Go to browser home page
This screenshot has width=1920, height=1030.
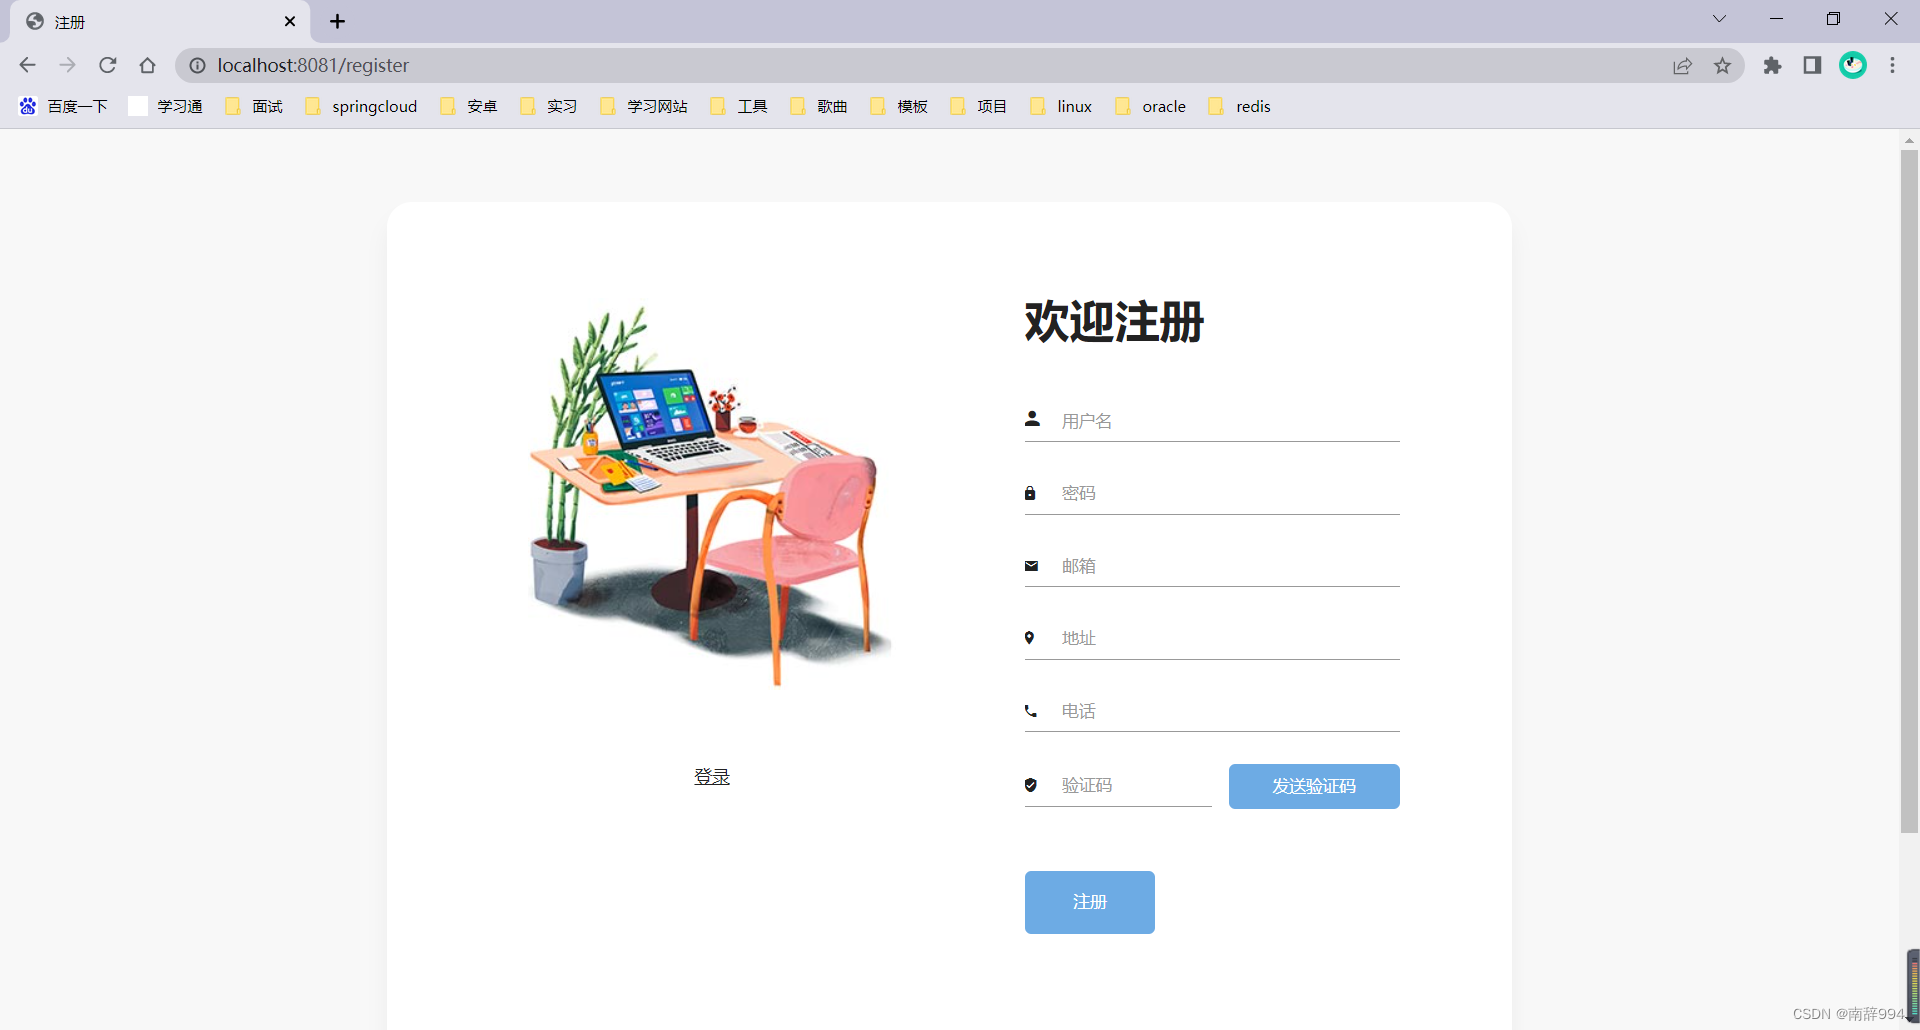click(x=147, y=65)
